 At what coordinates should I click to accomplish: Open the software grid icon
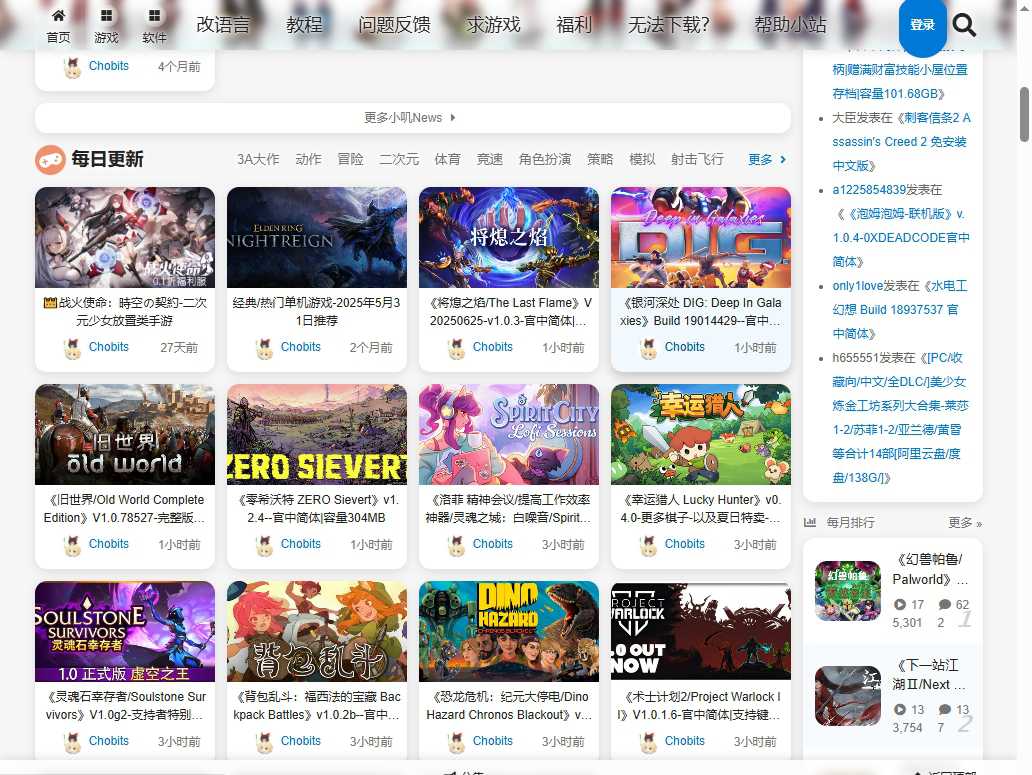[x=154, y=16]
